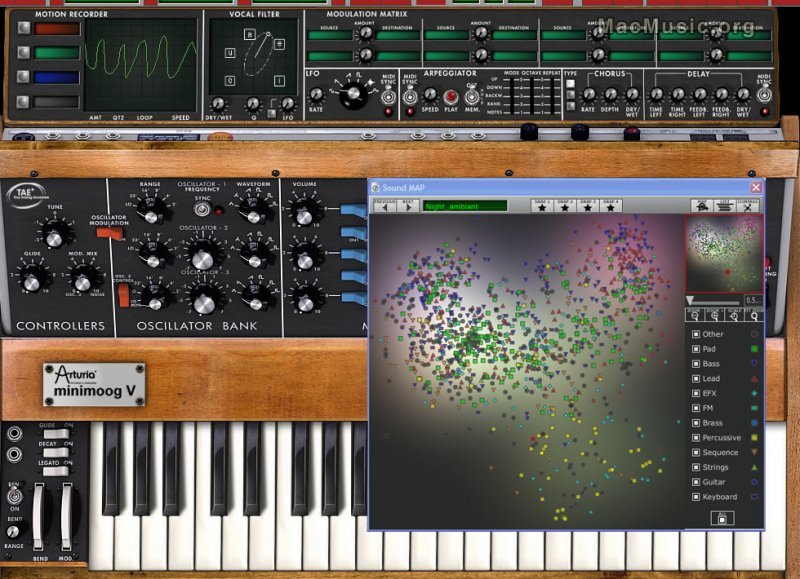Screen dimensions: 800x579
Task: Open Night_ambiant preset name display
Action: click(x=465, y=206)
